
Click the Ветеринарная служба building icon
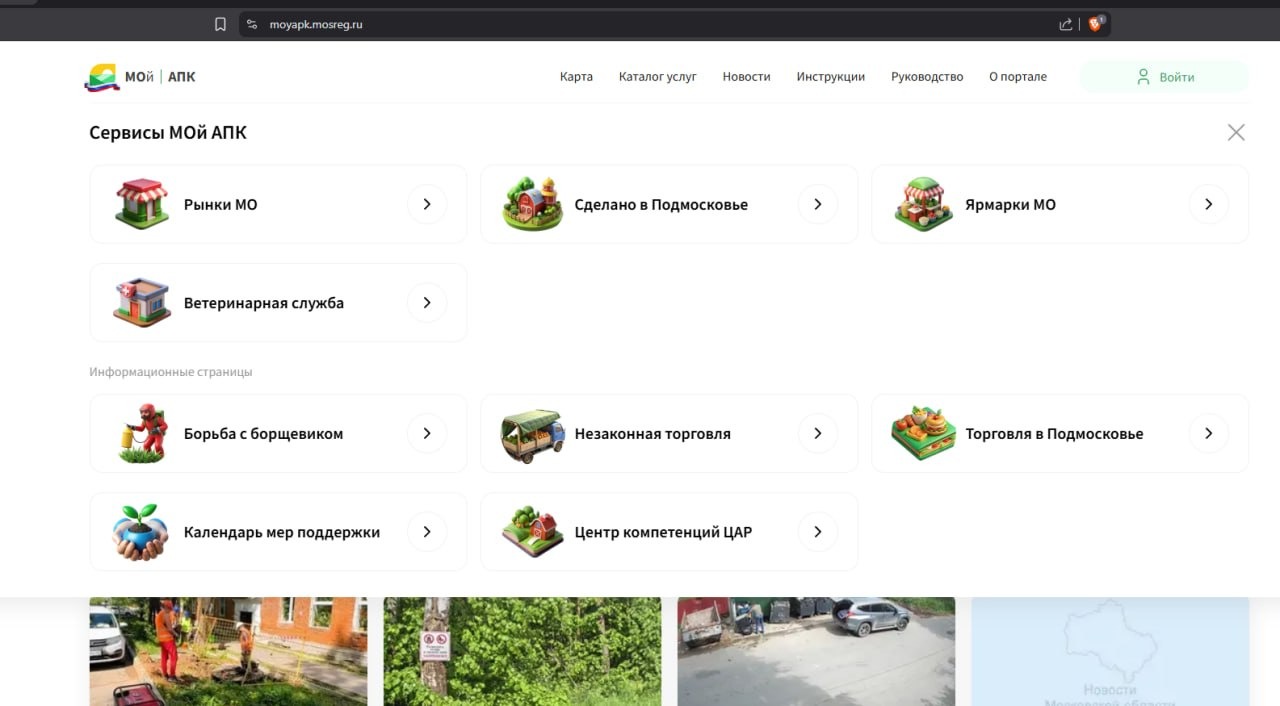142,302
